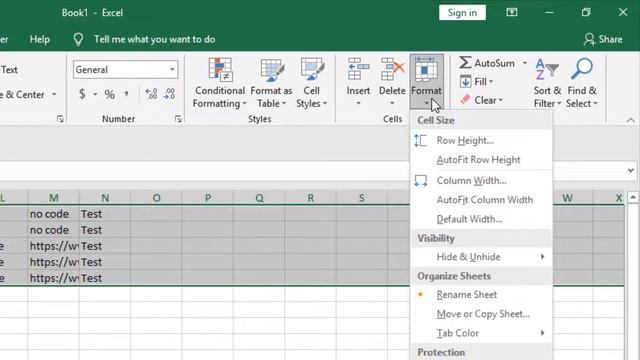Viewport: 640px width, 360px height.
Task: Select column M header
Action: [x=53, y=198]
